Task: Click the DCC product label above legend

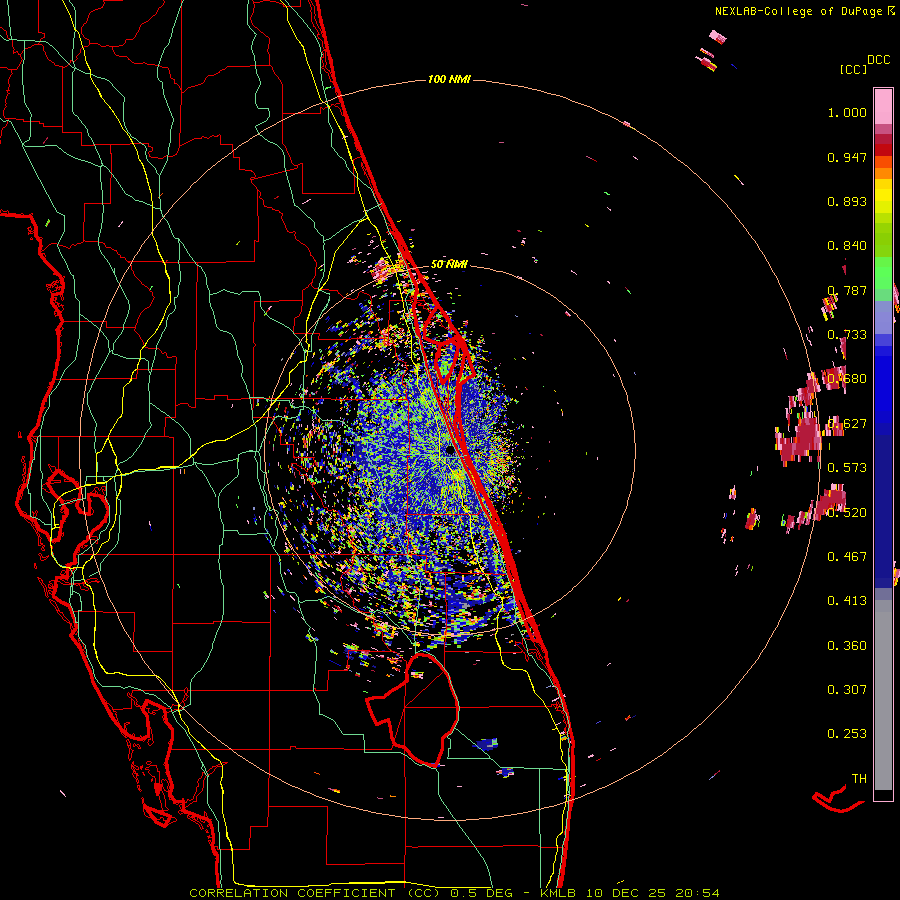Action: (878, 59)
